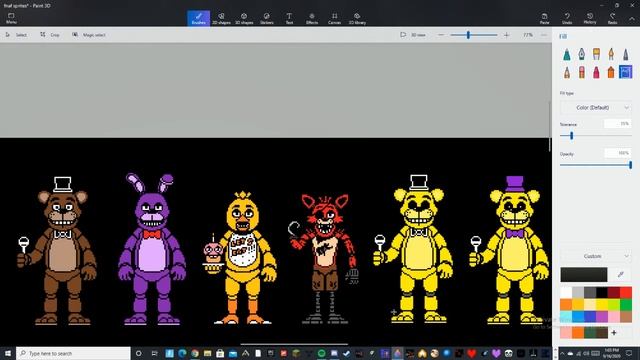Screen dimensions: 640x360
Task: Click the Undo button
Action: click(567, 18)
